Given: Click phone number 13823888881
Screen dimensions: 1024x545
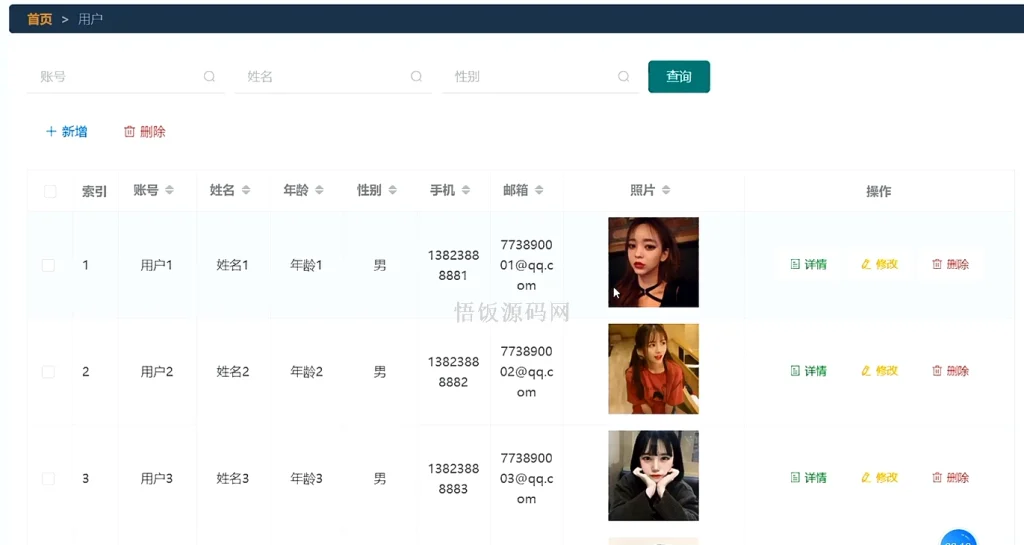Looking at the screenshot, I should point(453,266).
